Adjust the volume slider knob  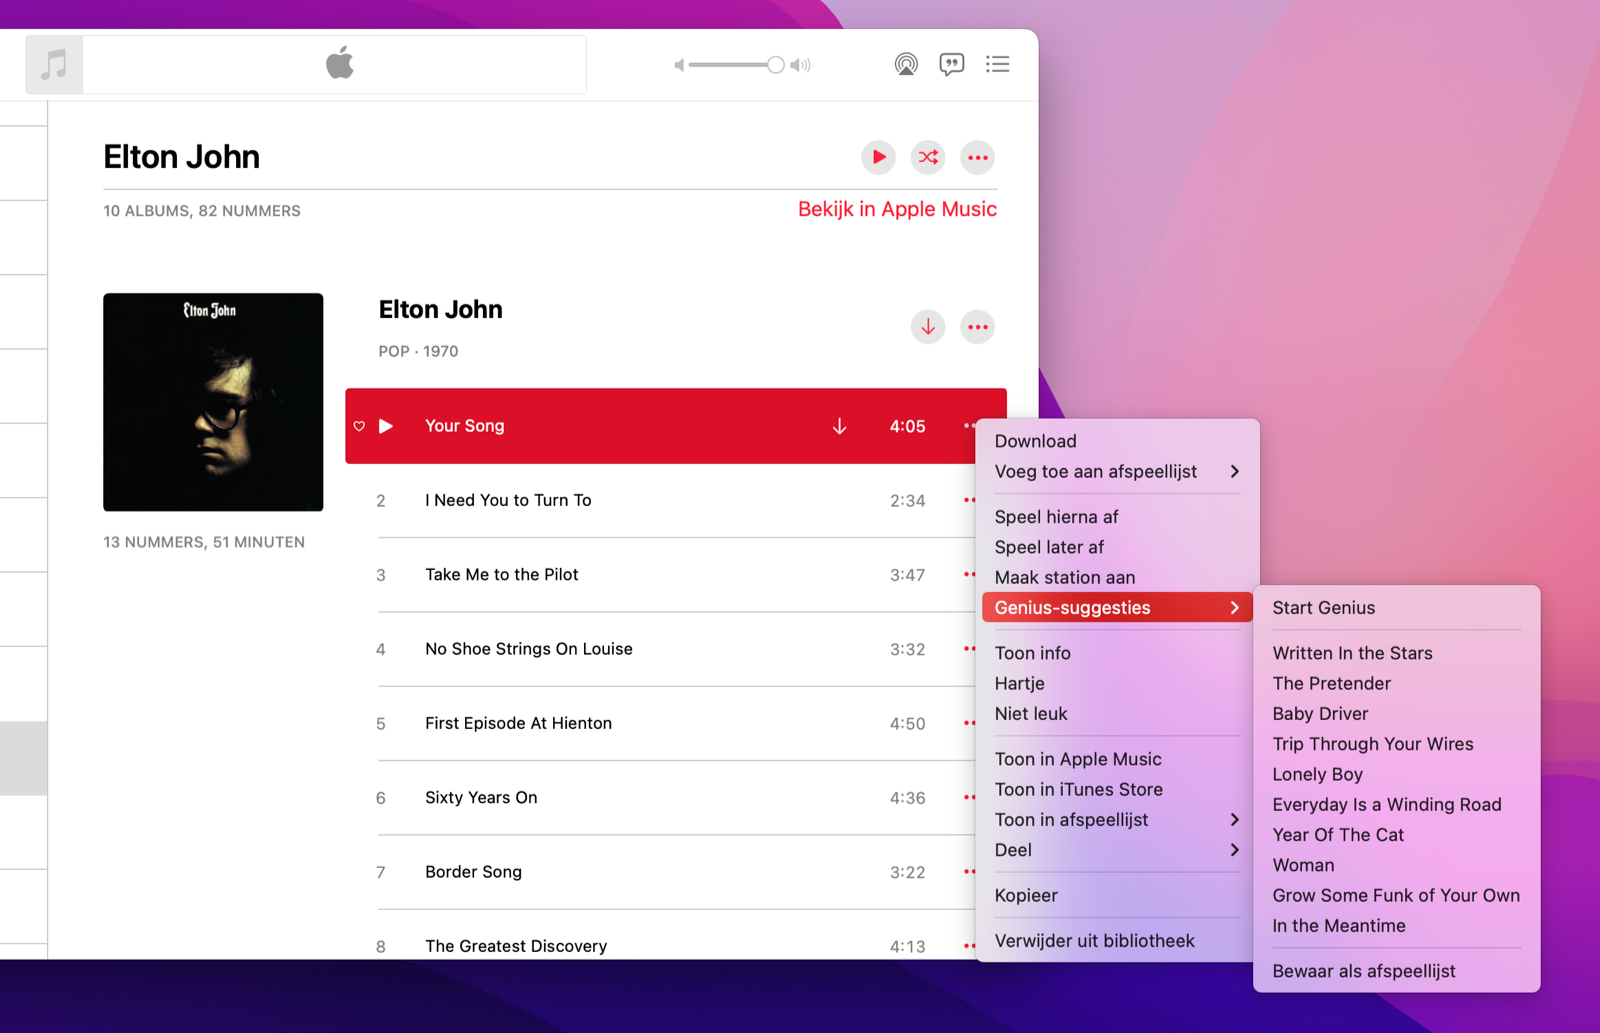pyautogui.click(x=775, y=65)
